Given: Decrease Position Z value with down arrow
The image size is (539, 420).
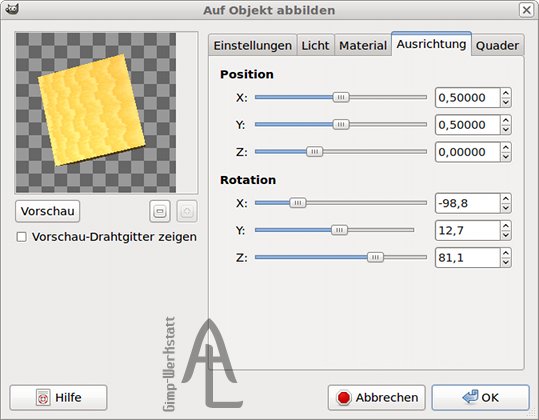Looking at the screenshot, I should tap(506, 157).
